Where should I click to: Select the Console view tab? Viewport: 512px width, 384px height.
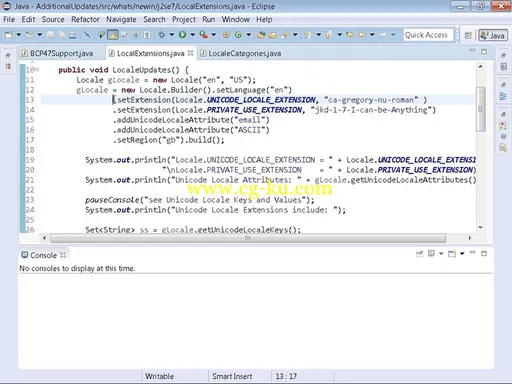[x=44, y=255]
